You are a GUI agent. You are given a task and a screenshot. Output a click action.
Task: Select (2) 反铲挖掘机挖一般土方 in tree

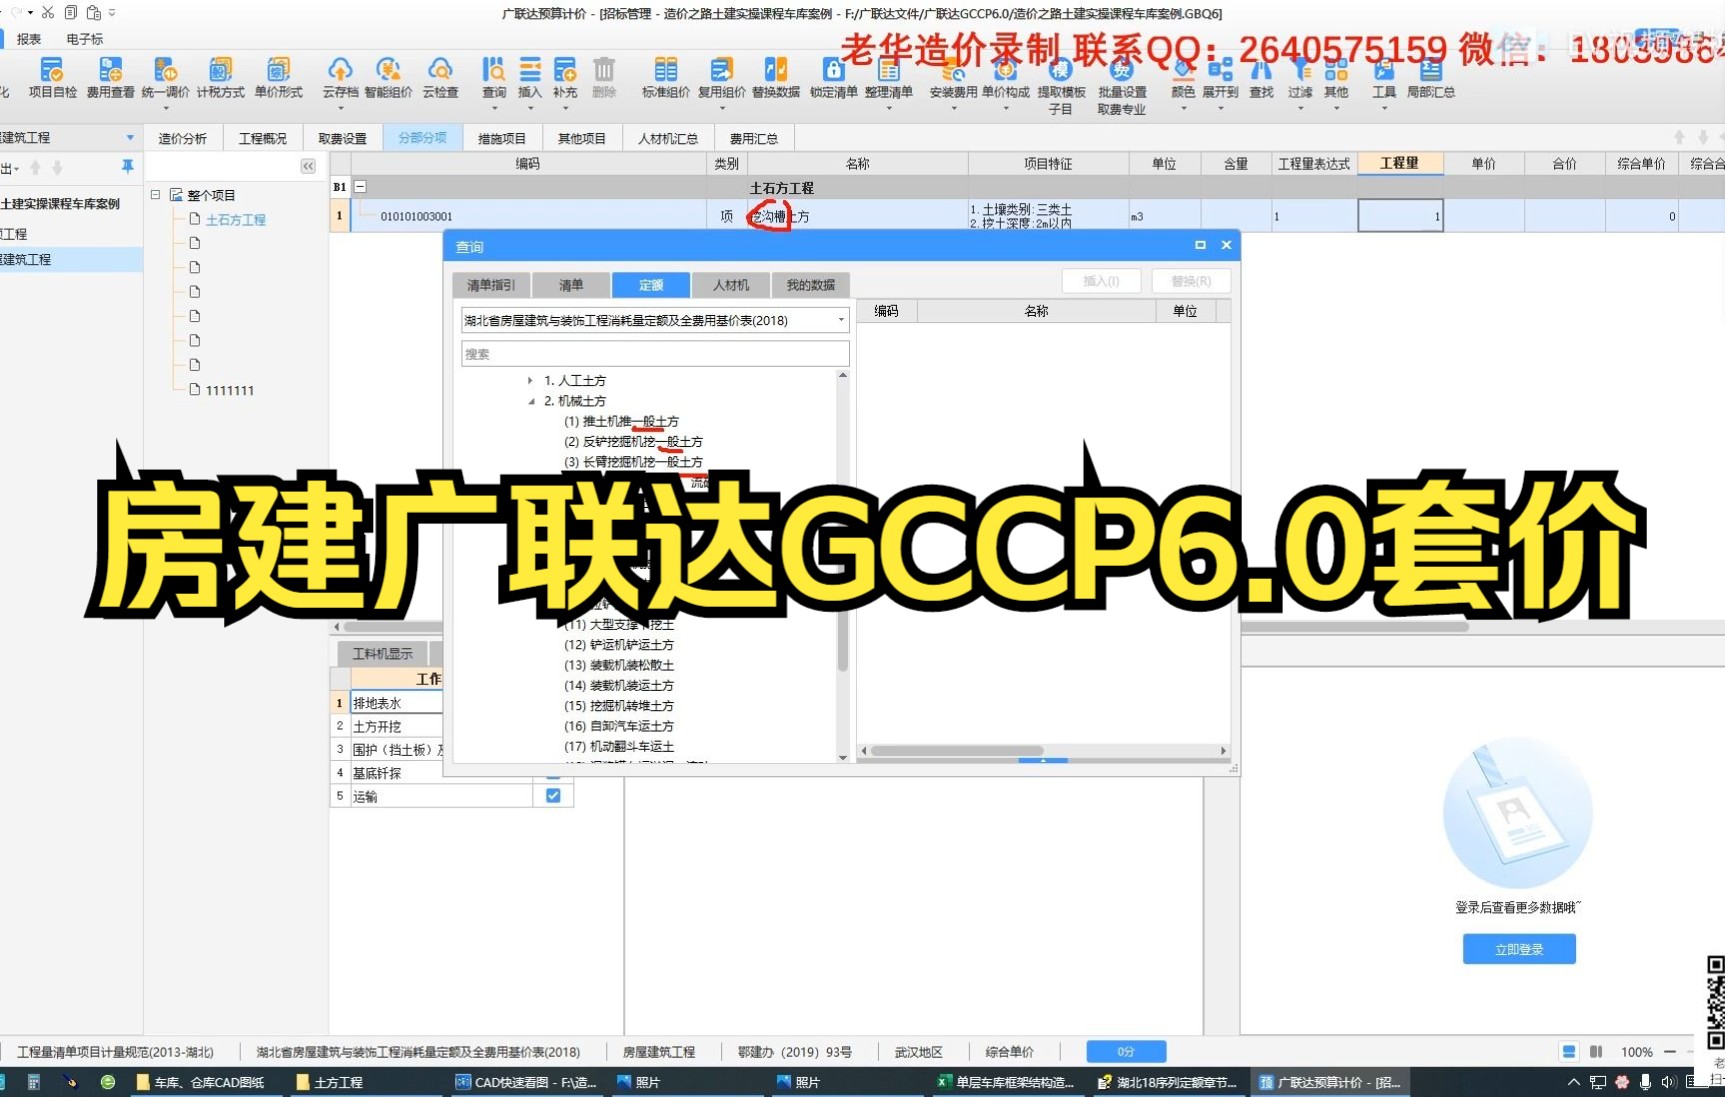(633, 441)
